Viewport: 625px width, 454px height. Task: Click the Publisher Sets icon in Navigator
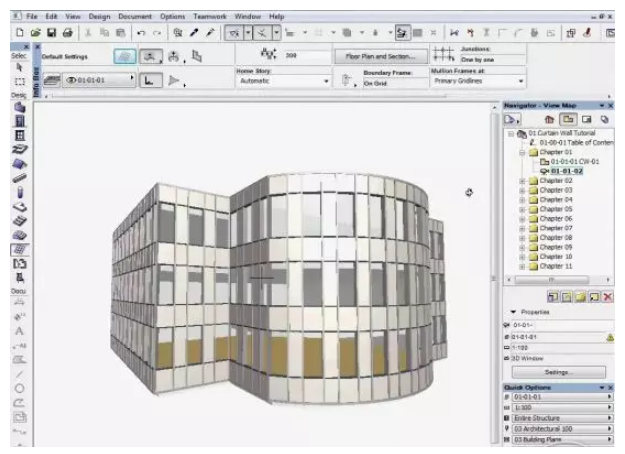pyautogui.click(x=605, y=119)
